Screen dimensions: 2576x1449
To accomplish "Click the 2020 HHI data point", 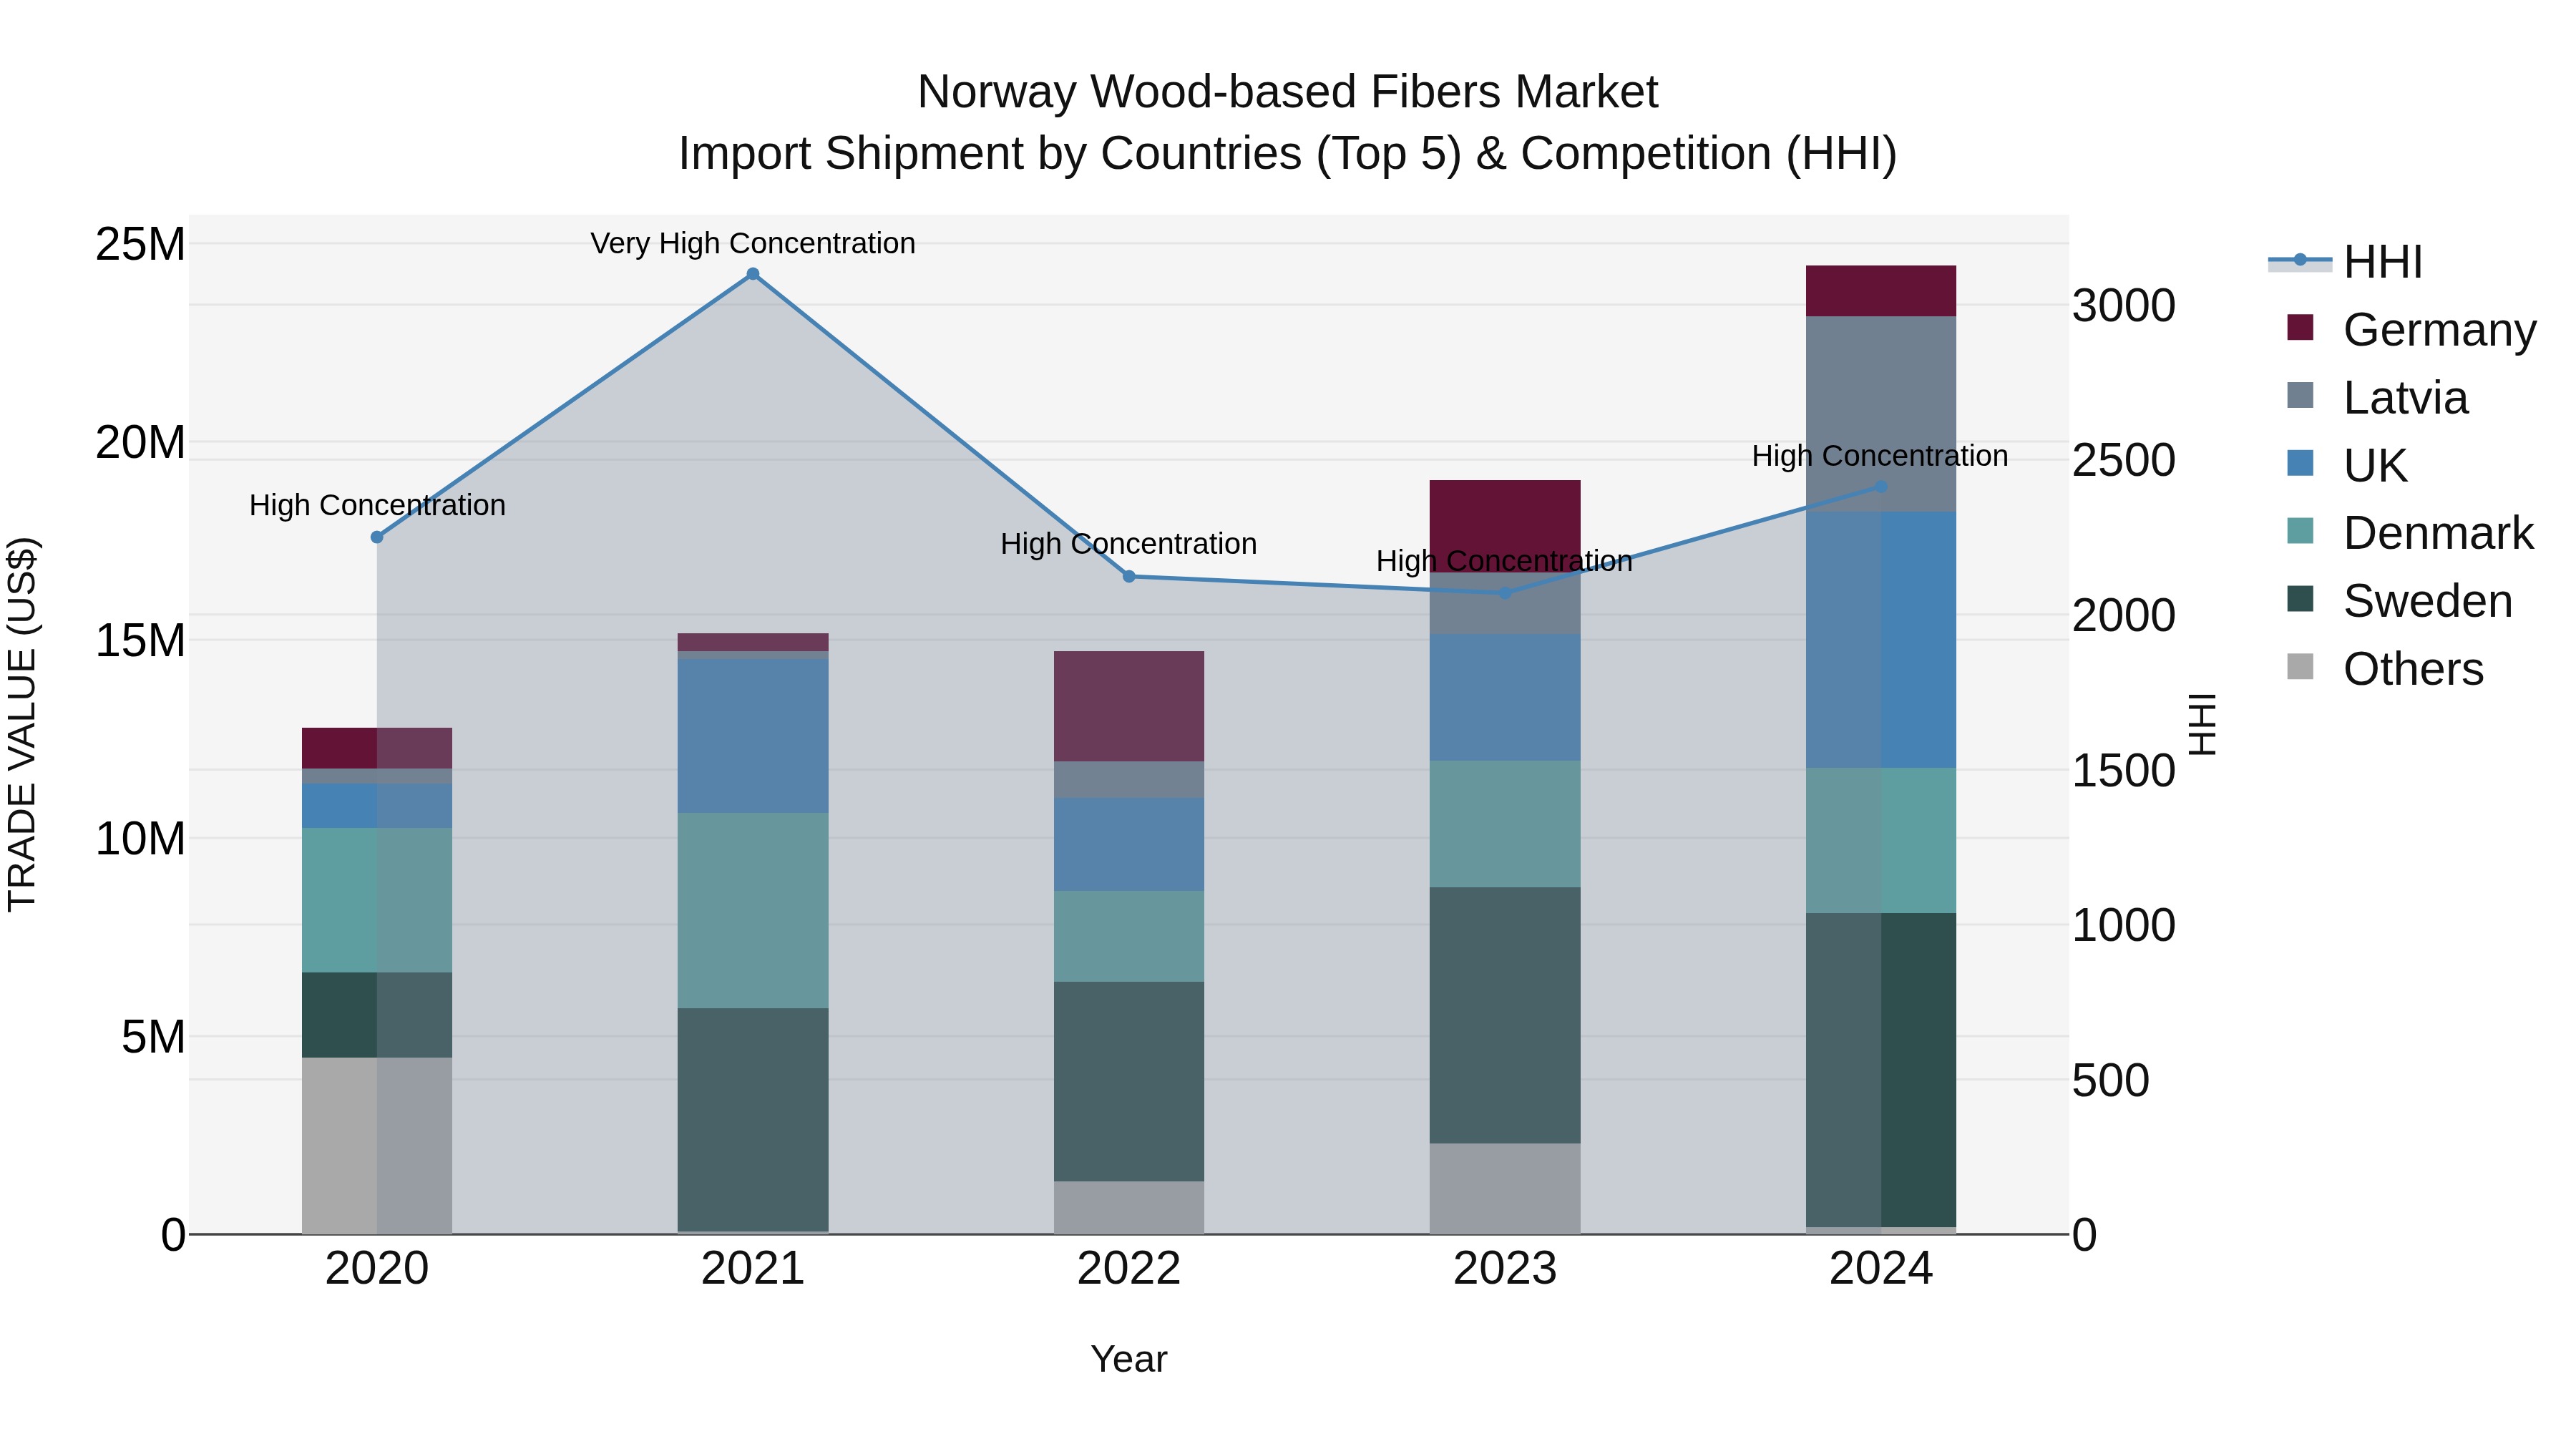I will pyautogui.click(x=377, y=537).
